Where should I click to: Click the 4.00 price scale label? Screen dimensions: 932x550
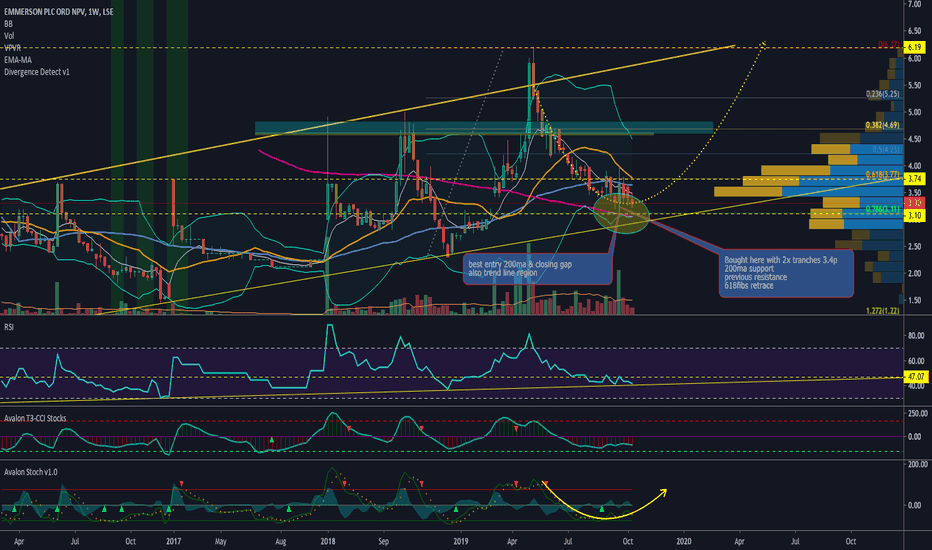pyautogui.click(x=914, y=165)
